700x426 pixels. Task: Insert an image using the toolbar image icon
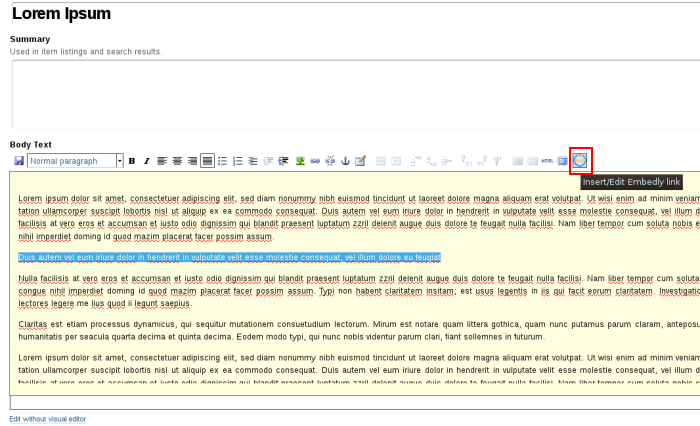pos(300,161)
